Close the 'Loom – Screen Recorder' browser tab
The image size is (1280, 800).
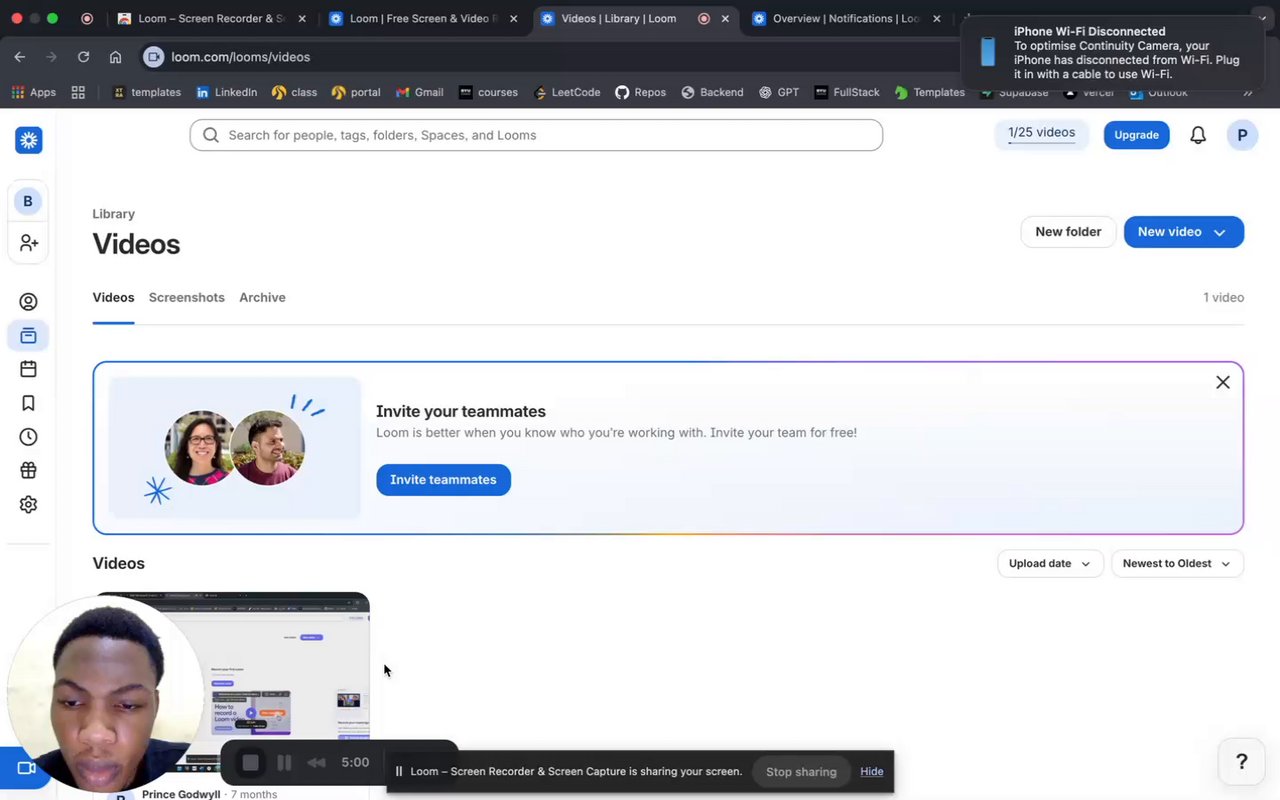302,18
